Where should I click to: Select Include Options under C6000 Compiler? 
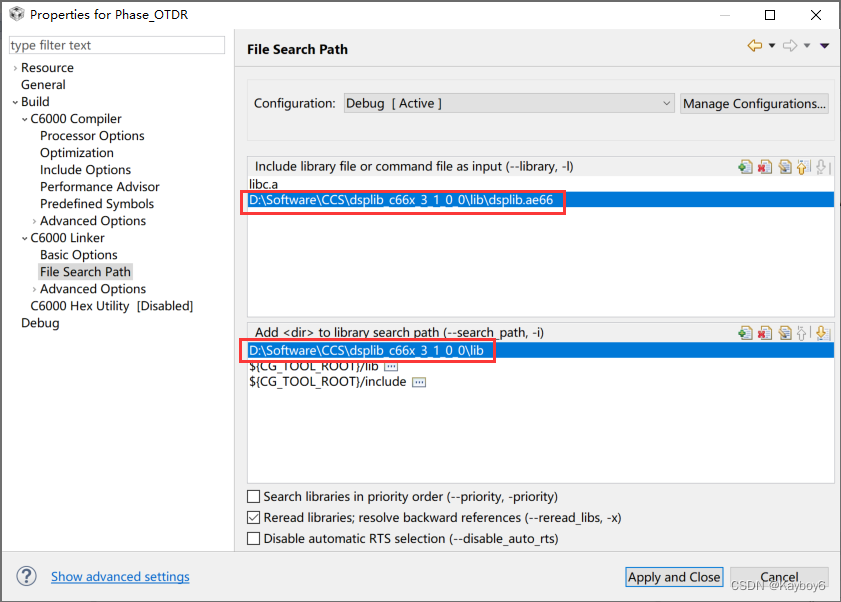tap(85, 170)
